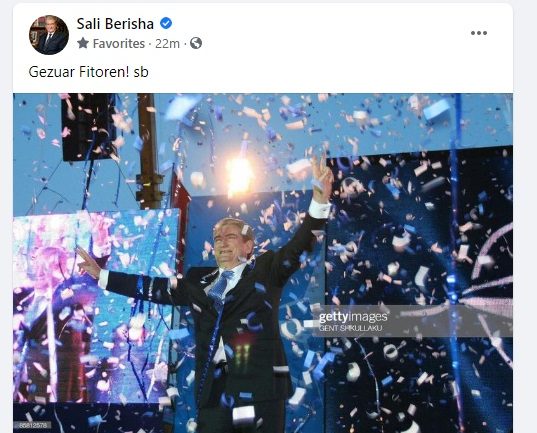The height and width of the screenshot is (433, 537).
Task: Click the bright stage light flare
Action: (x=239, y=176)
